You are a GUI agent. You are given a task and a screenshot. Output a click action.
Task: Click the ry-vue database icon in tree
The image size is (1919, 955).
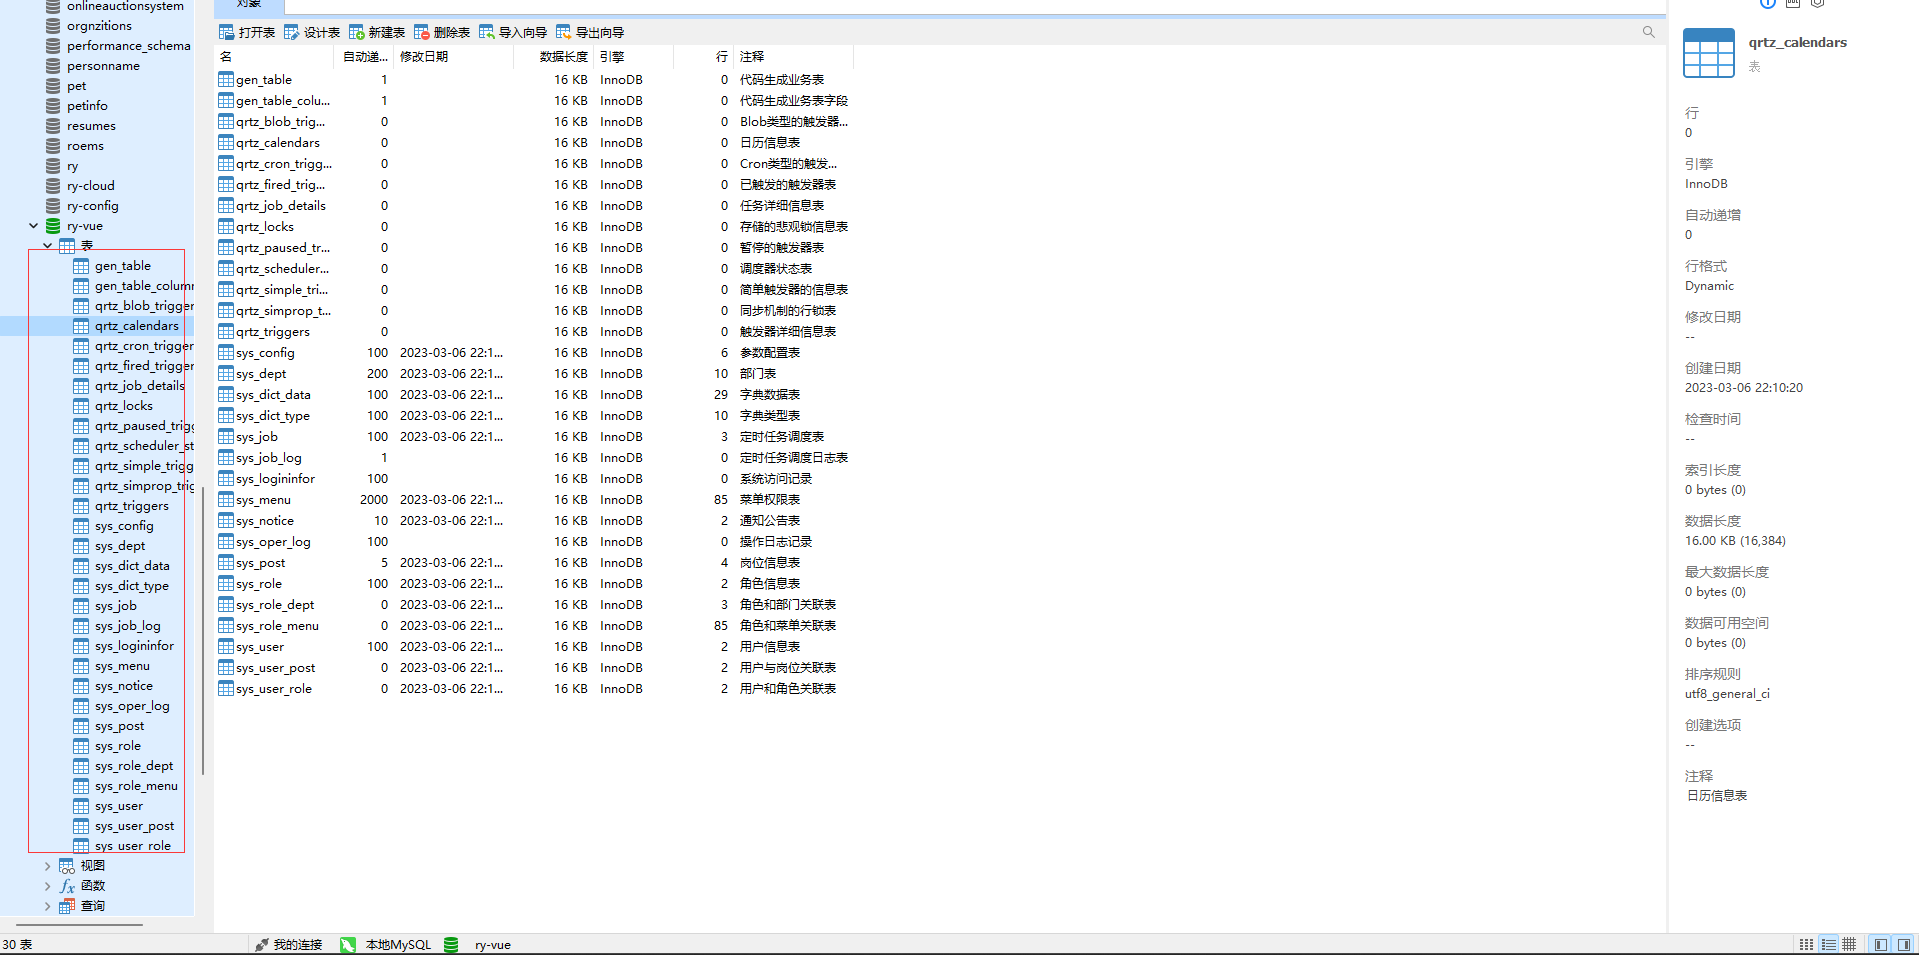coord(53,226)
